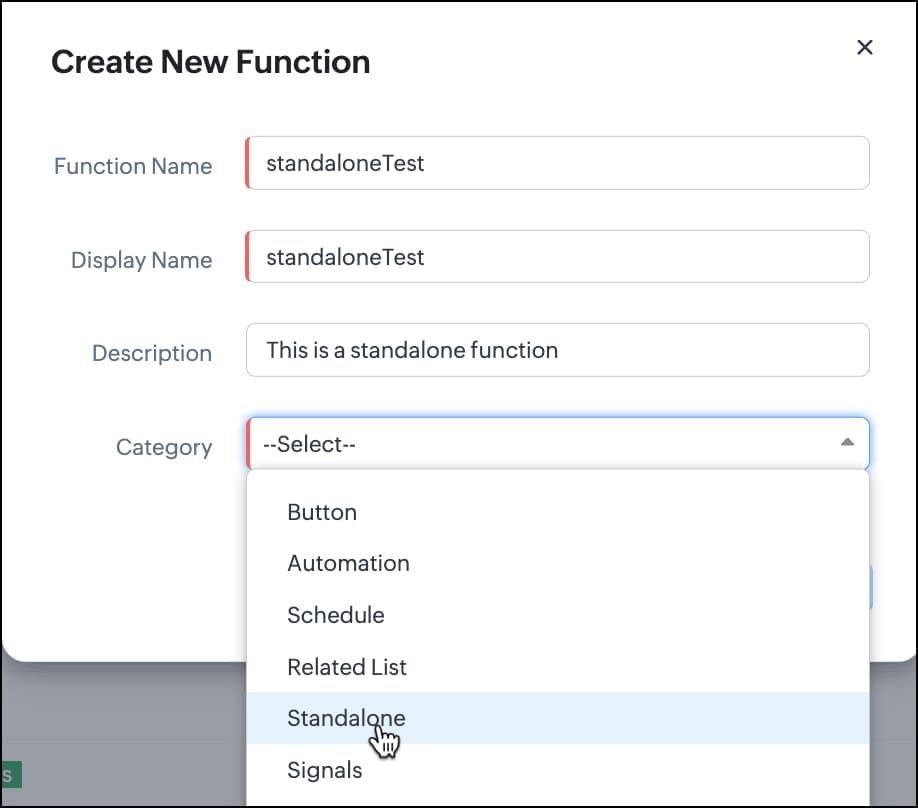This screenshot has width=918, height=808.
Task: Click the Category field label
Action: click(164, 447)
